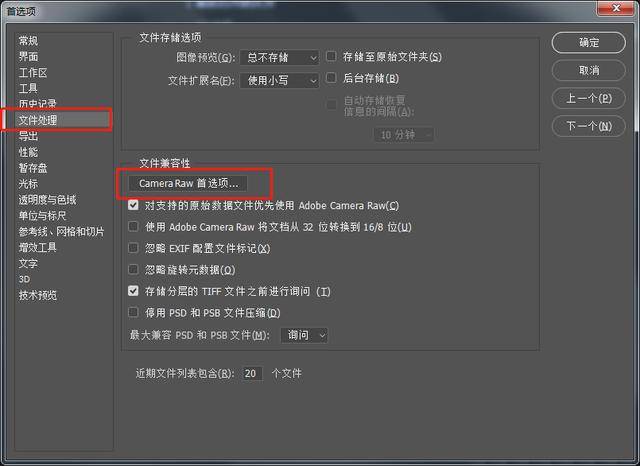The width and height of the screenshot is (640, 466).
Task: Select 性能 category in sidebar
Action: (x=28, y=152)
